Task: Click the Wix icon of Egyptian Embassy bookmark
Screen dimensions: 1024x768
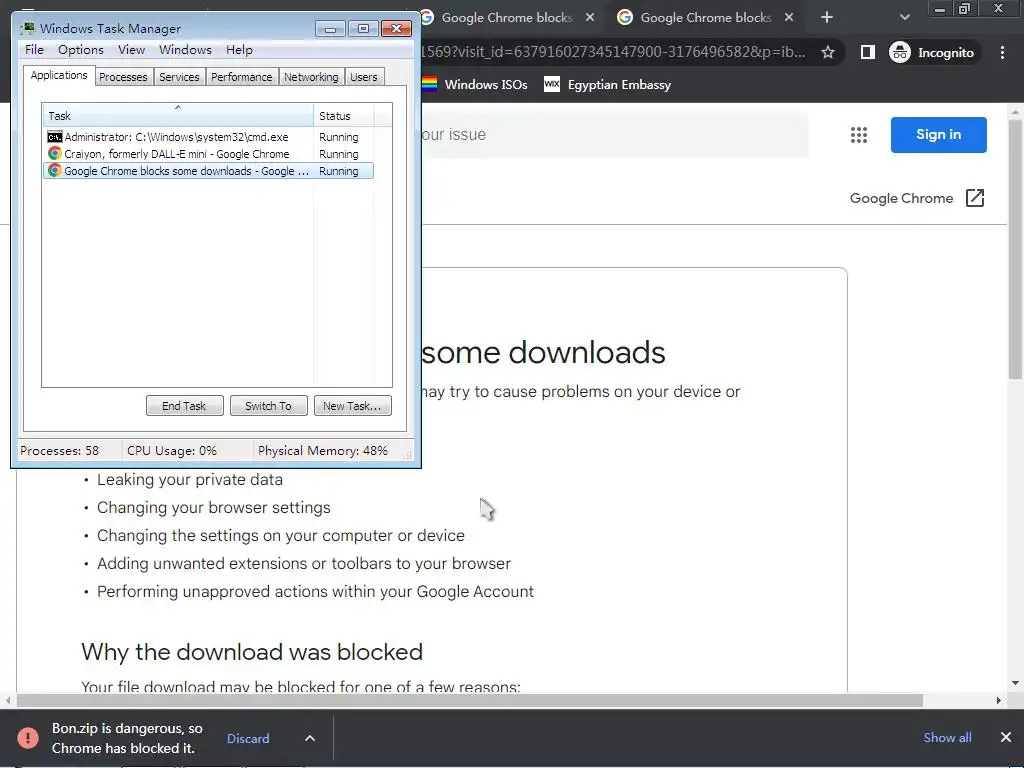Action: pos(552,84)
